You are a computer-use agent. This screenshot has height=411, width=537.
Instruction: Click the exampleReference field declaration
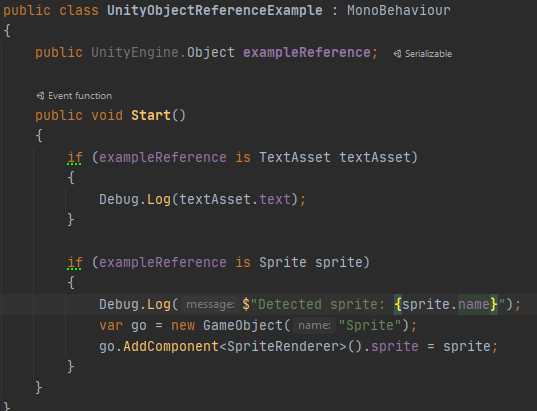(307, 52)
